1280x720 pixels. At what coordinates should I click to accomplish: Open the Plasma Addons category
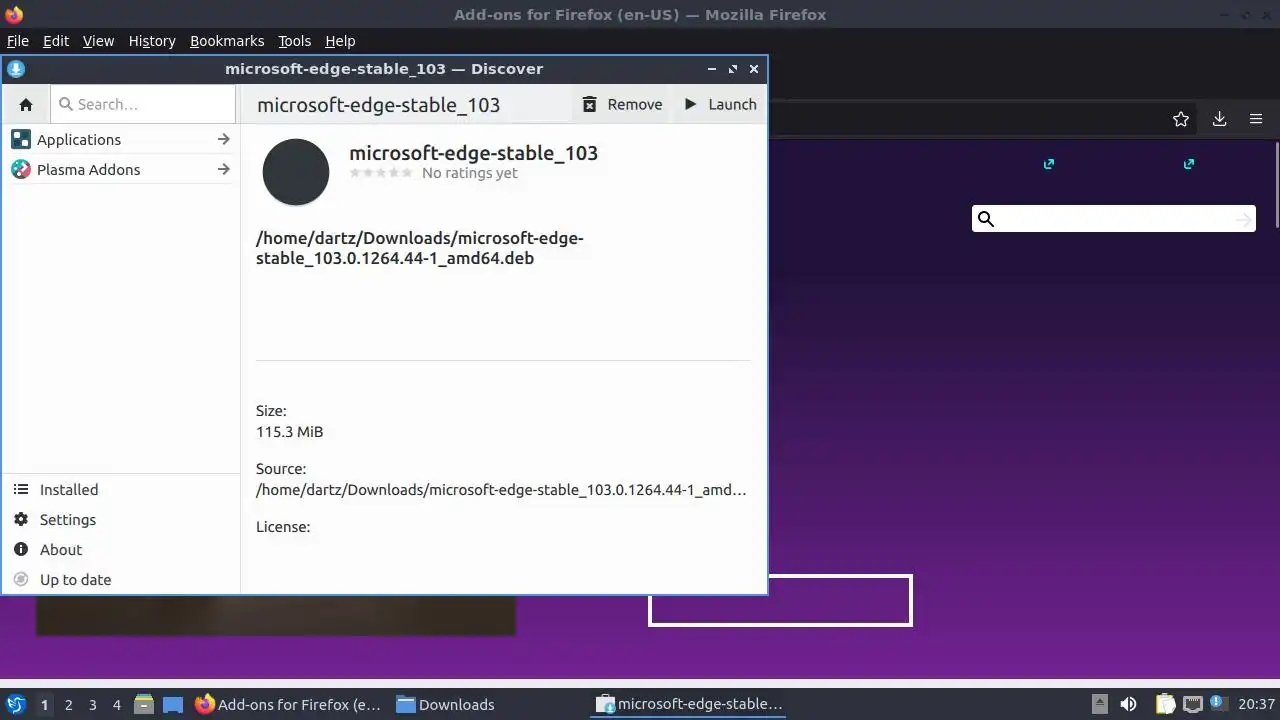click(120, 170)
